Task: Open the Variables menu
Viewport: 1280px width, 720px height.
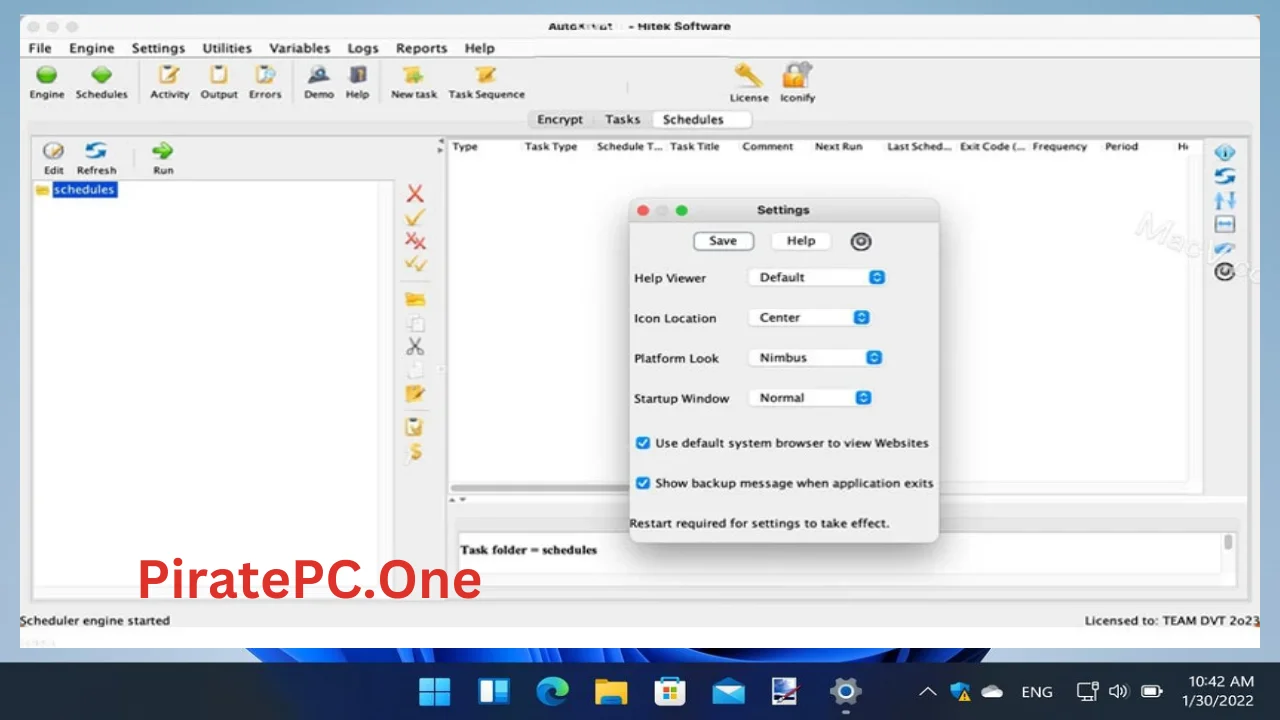Action: tap(299, 48)
